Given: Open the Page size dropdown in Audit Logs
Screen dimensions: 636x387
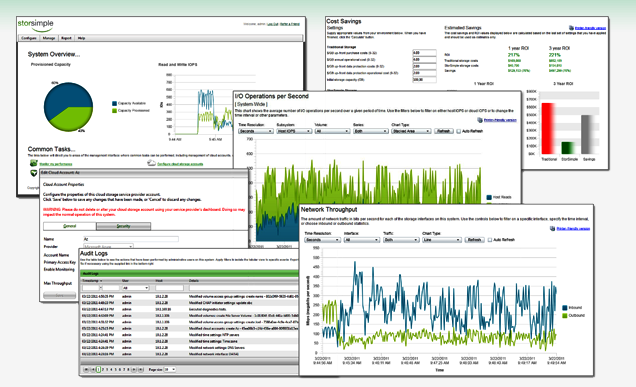Looking at the screenshot, I should coord(170,370).
